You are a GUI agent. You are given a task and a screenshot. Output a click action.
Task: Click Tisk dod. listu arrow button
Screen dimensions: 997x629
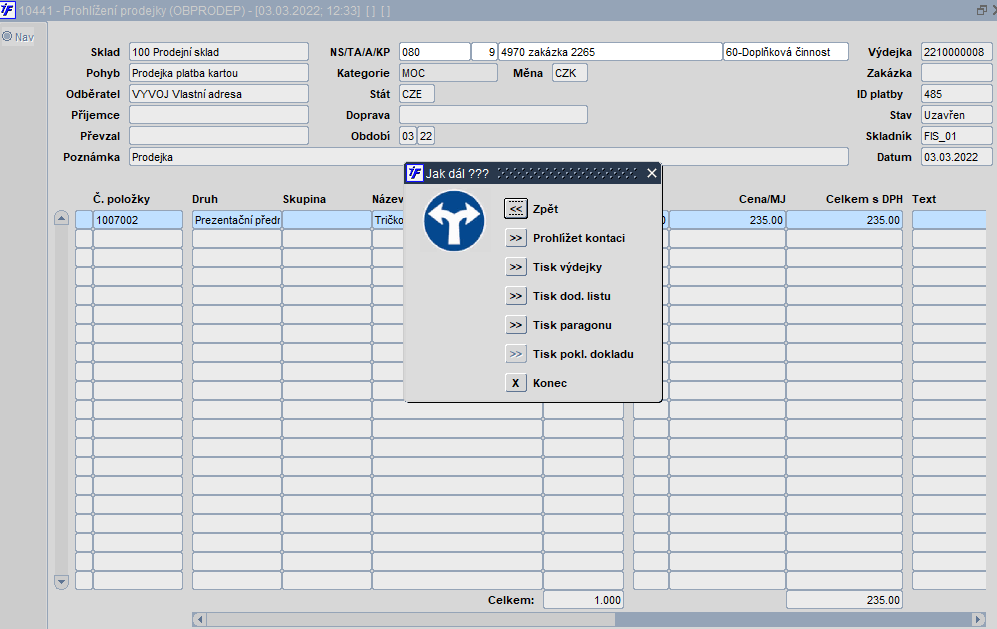[516, 296]
